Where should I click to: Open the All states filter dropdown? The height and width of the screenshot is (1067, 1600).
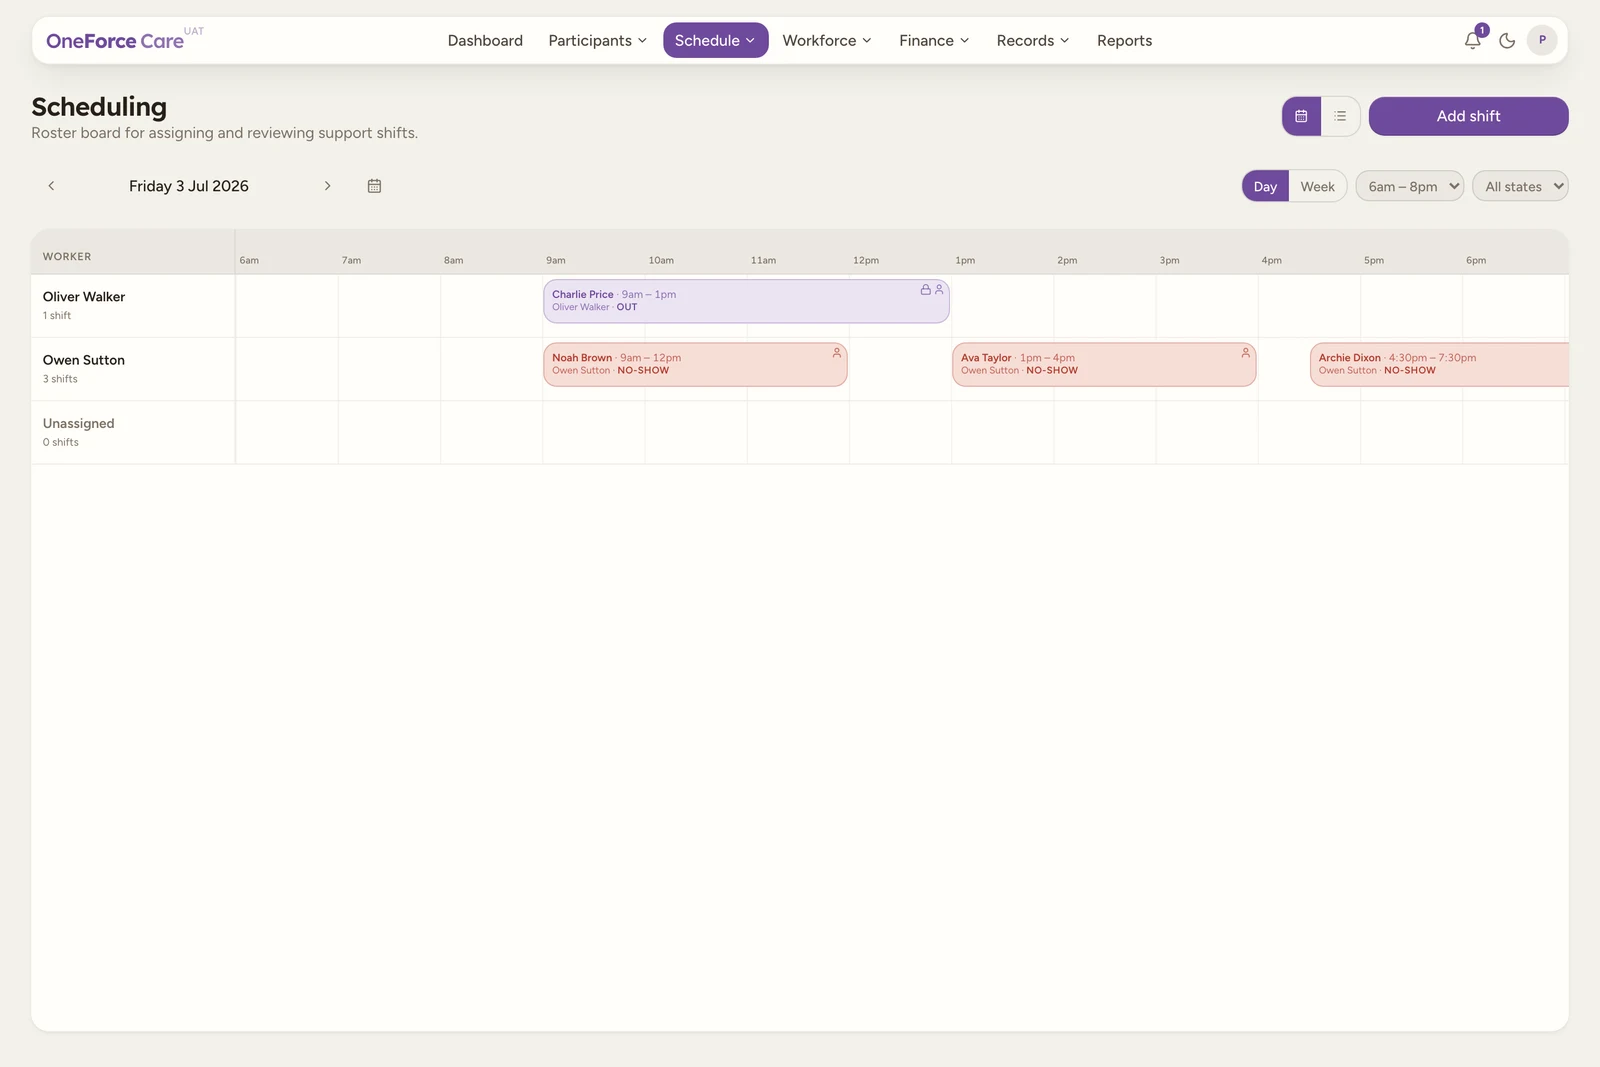1520,187
